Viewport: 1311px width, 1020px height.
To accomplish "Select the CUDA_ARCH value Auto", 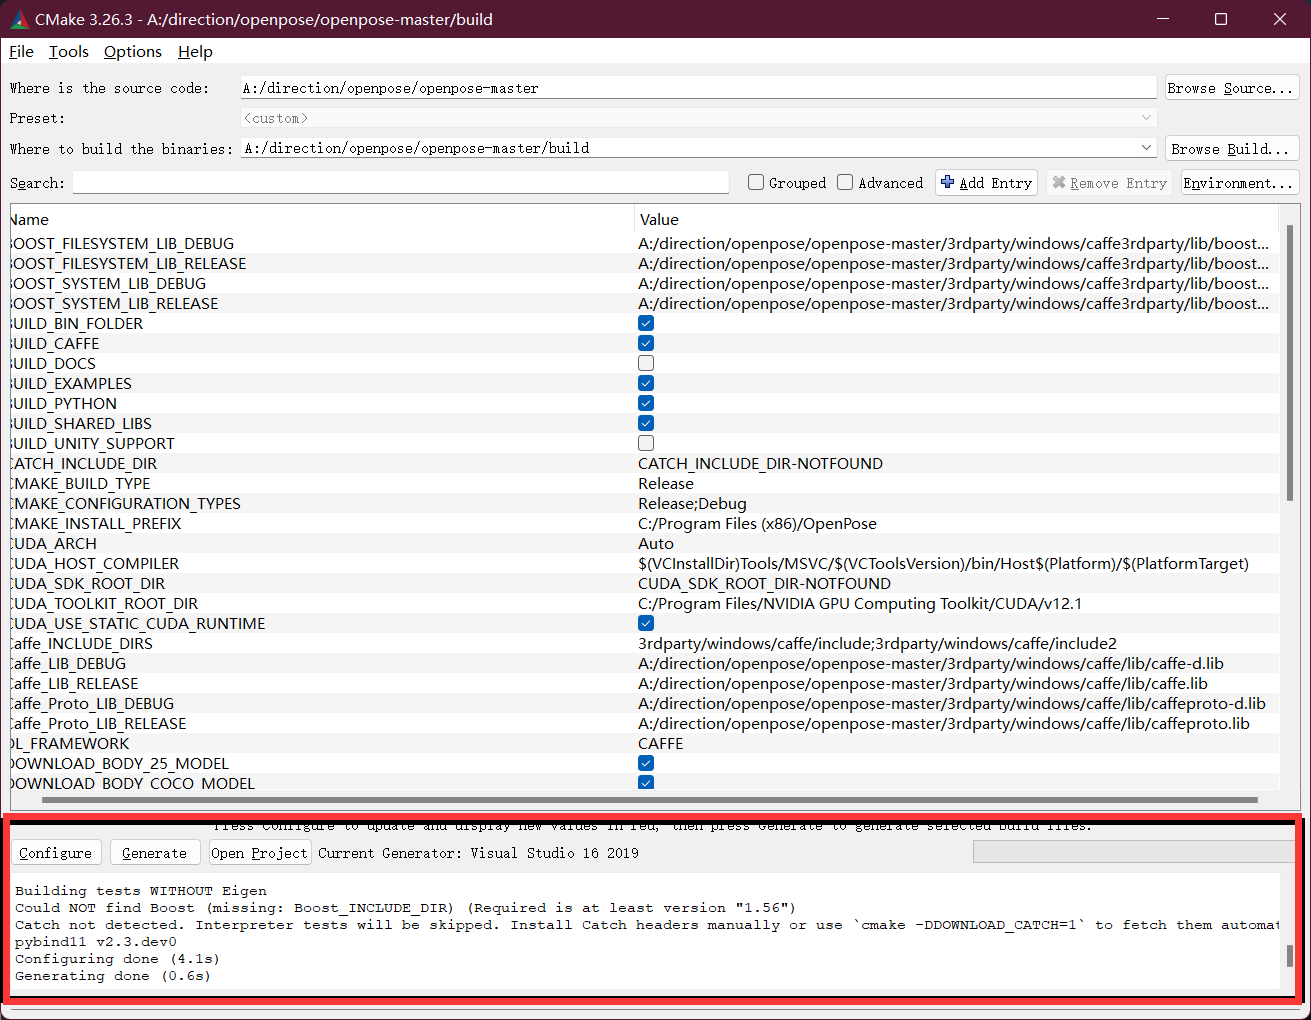I will [656, 543].
